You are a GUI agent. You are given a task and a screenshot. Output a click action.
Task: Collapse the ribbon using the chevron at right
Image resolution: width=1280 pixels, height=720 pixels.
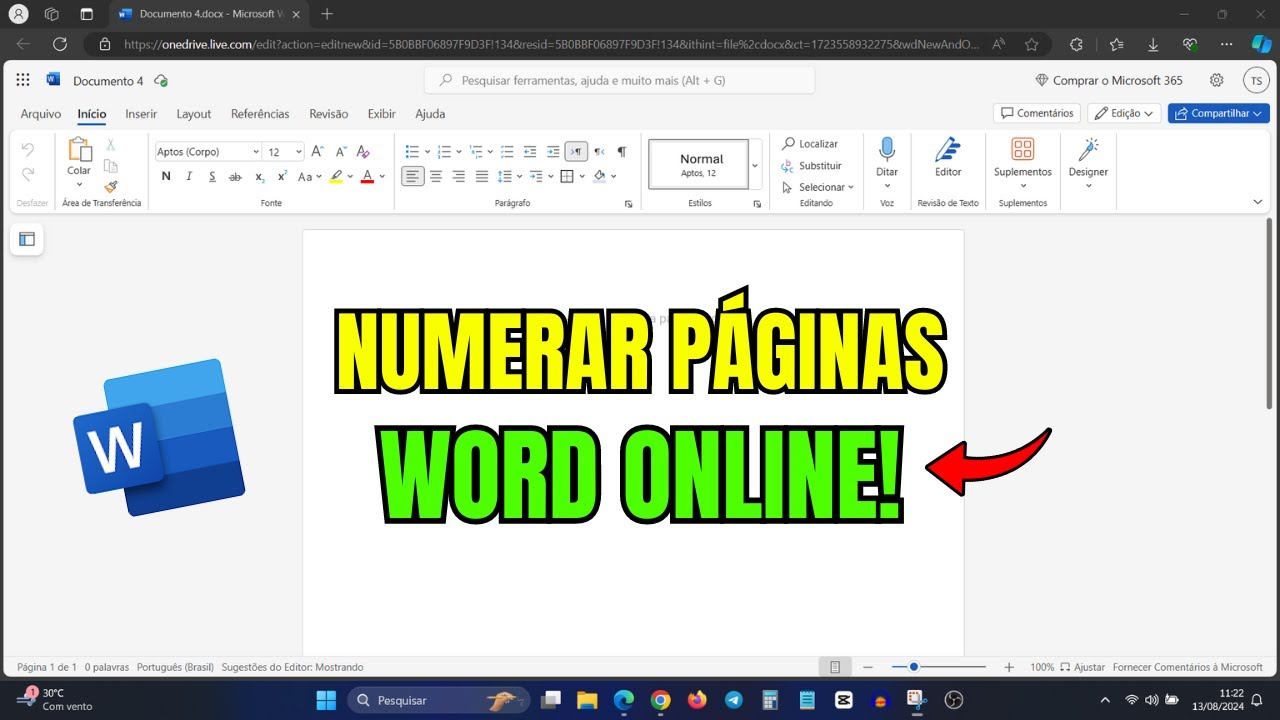point(1258,202)
